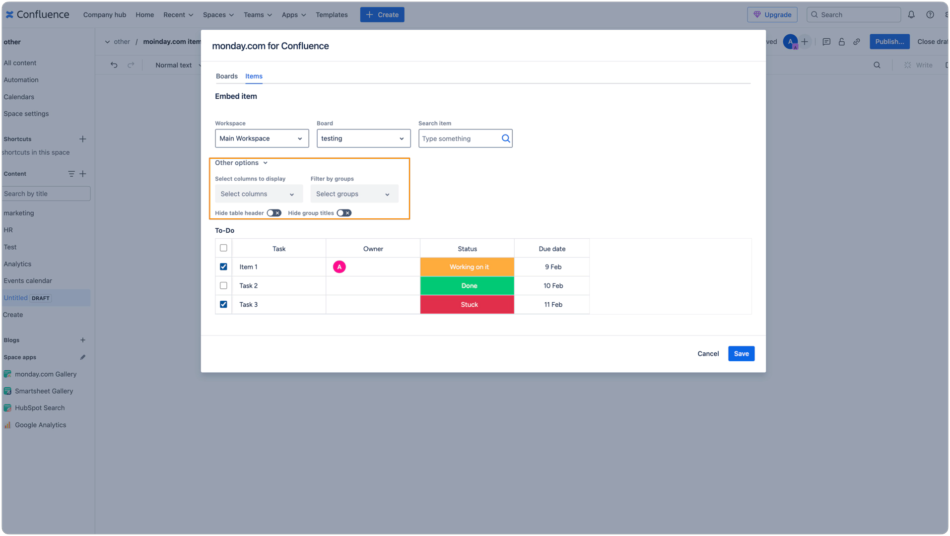Click the top Search field
The image size is (950, 536).
854,15
